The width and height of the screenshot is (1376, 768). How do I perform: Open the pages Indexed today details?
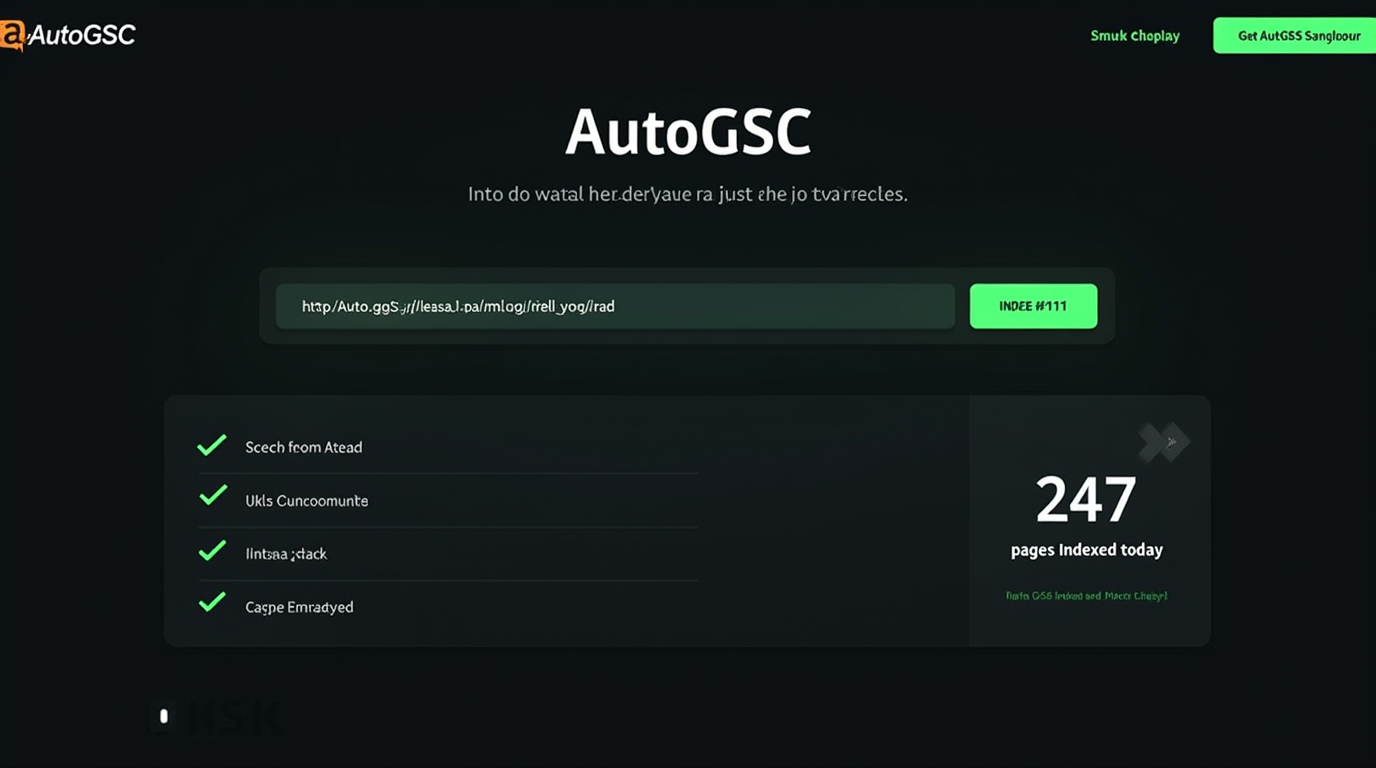(1087, 549)
